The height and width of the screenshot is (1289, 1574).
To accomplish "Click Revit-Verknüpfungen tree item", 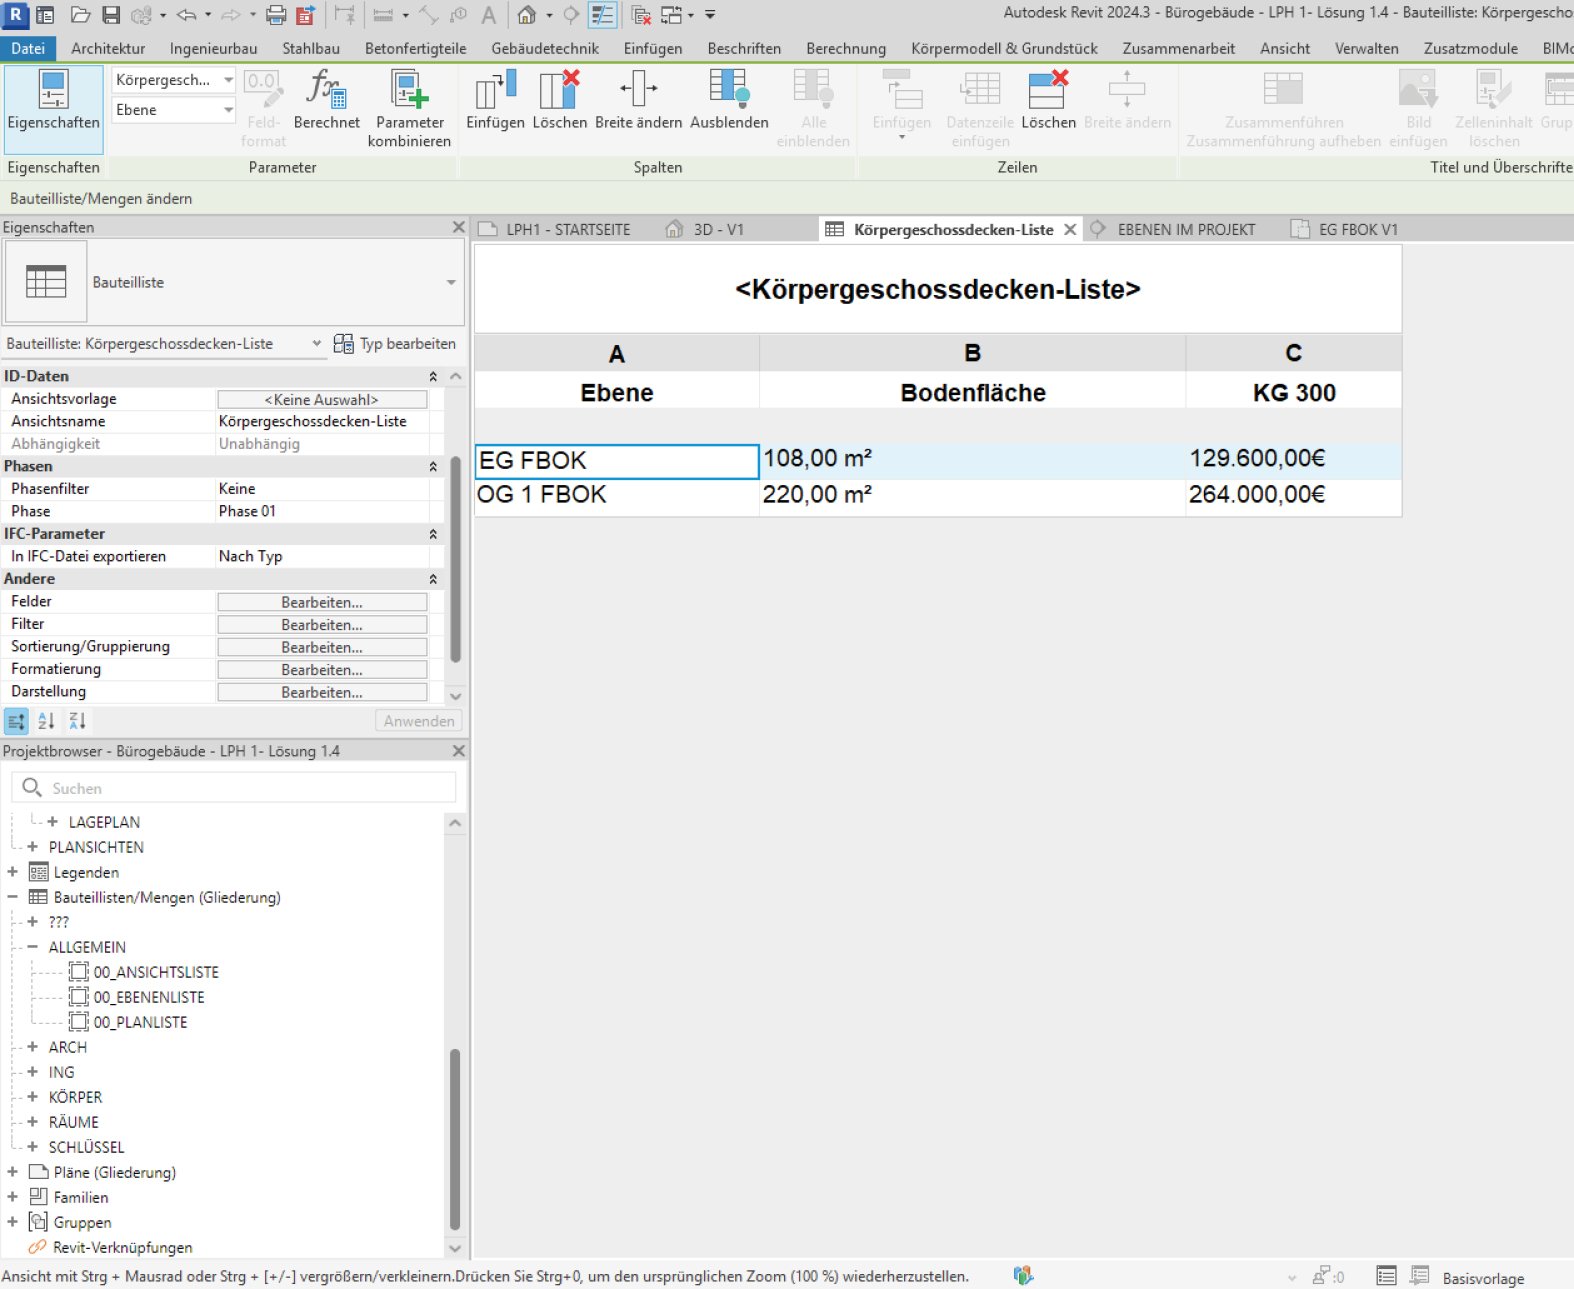I will pos(122,1247).
